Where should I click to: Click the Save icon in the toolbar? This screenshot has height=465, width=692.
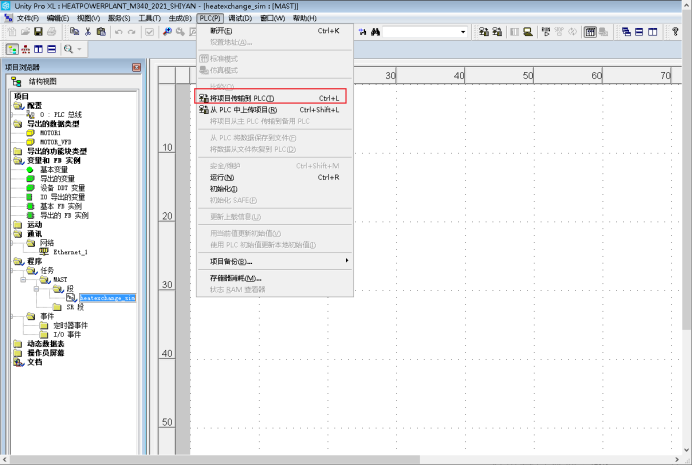pyautogui.click(x=38, y=32)
